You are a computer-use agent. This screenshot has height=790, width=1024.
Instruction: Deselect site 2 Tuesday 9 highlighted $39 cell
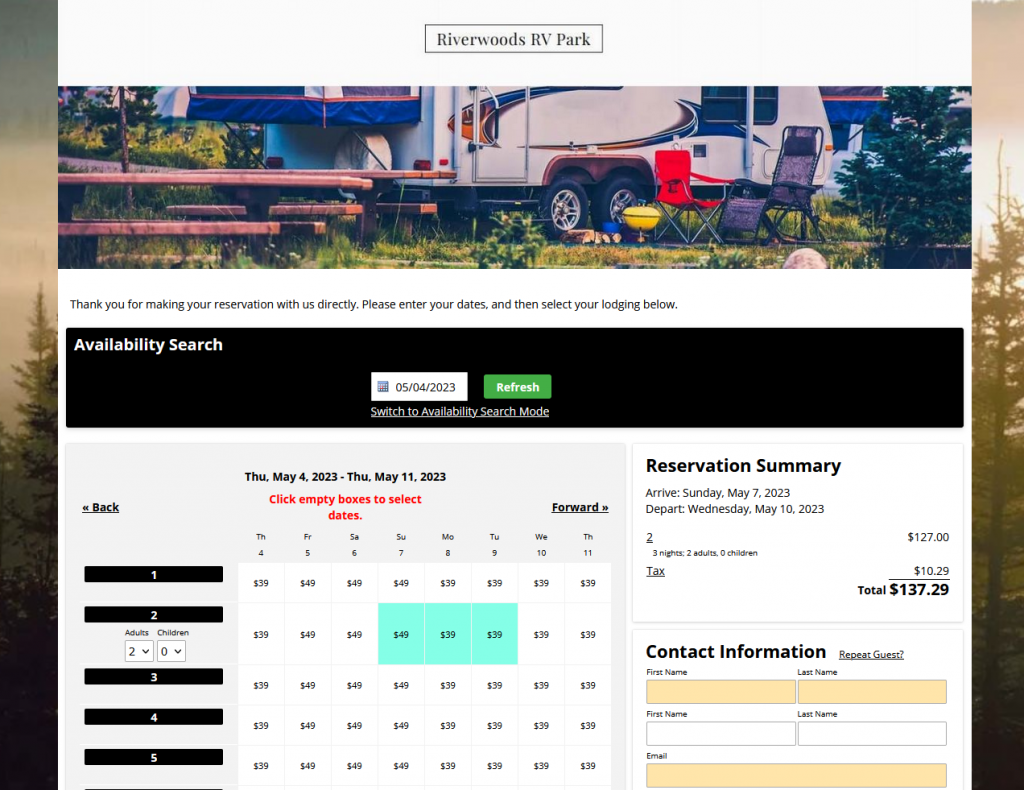[x=494, y=634]
